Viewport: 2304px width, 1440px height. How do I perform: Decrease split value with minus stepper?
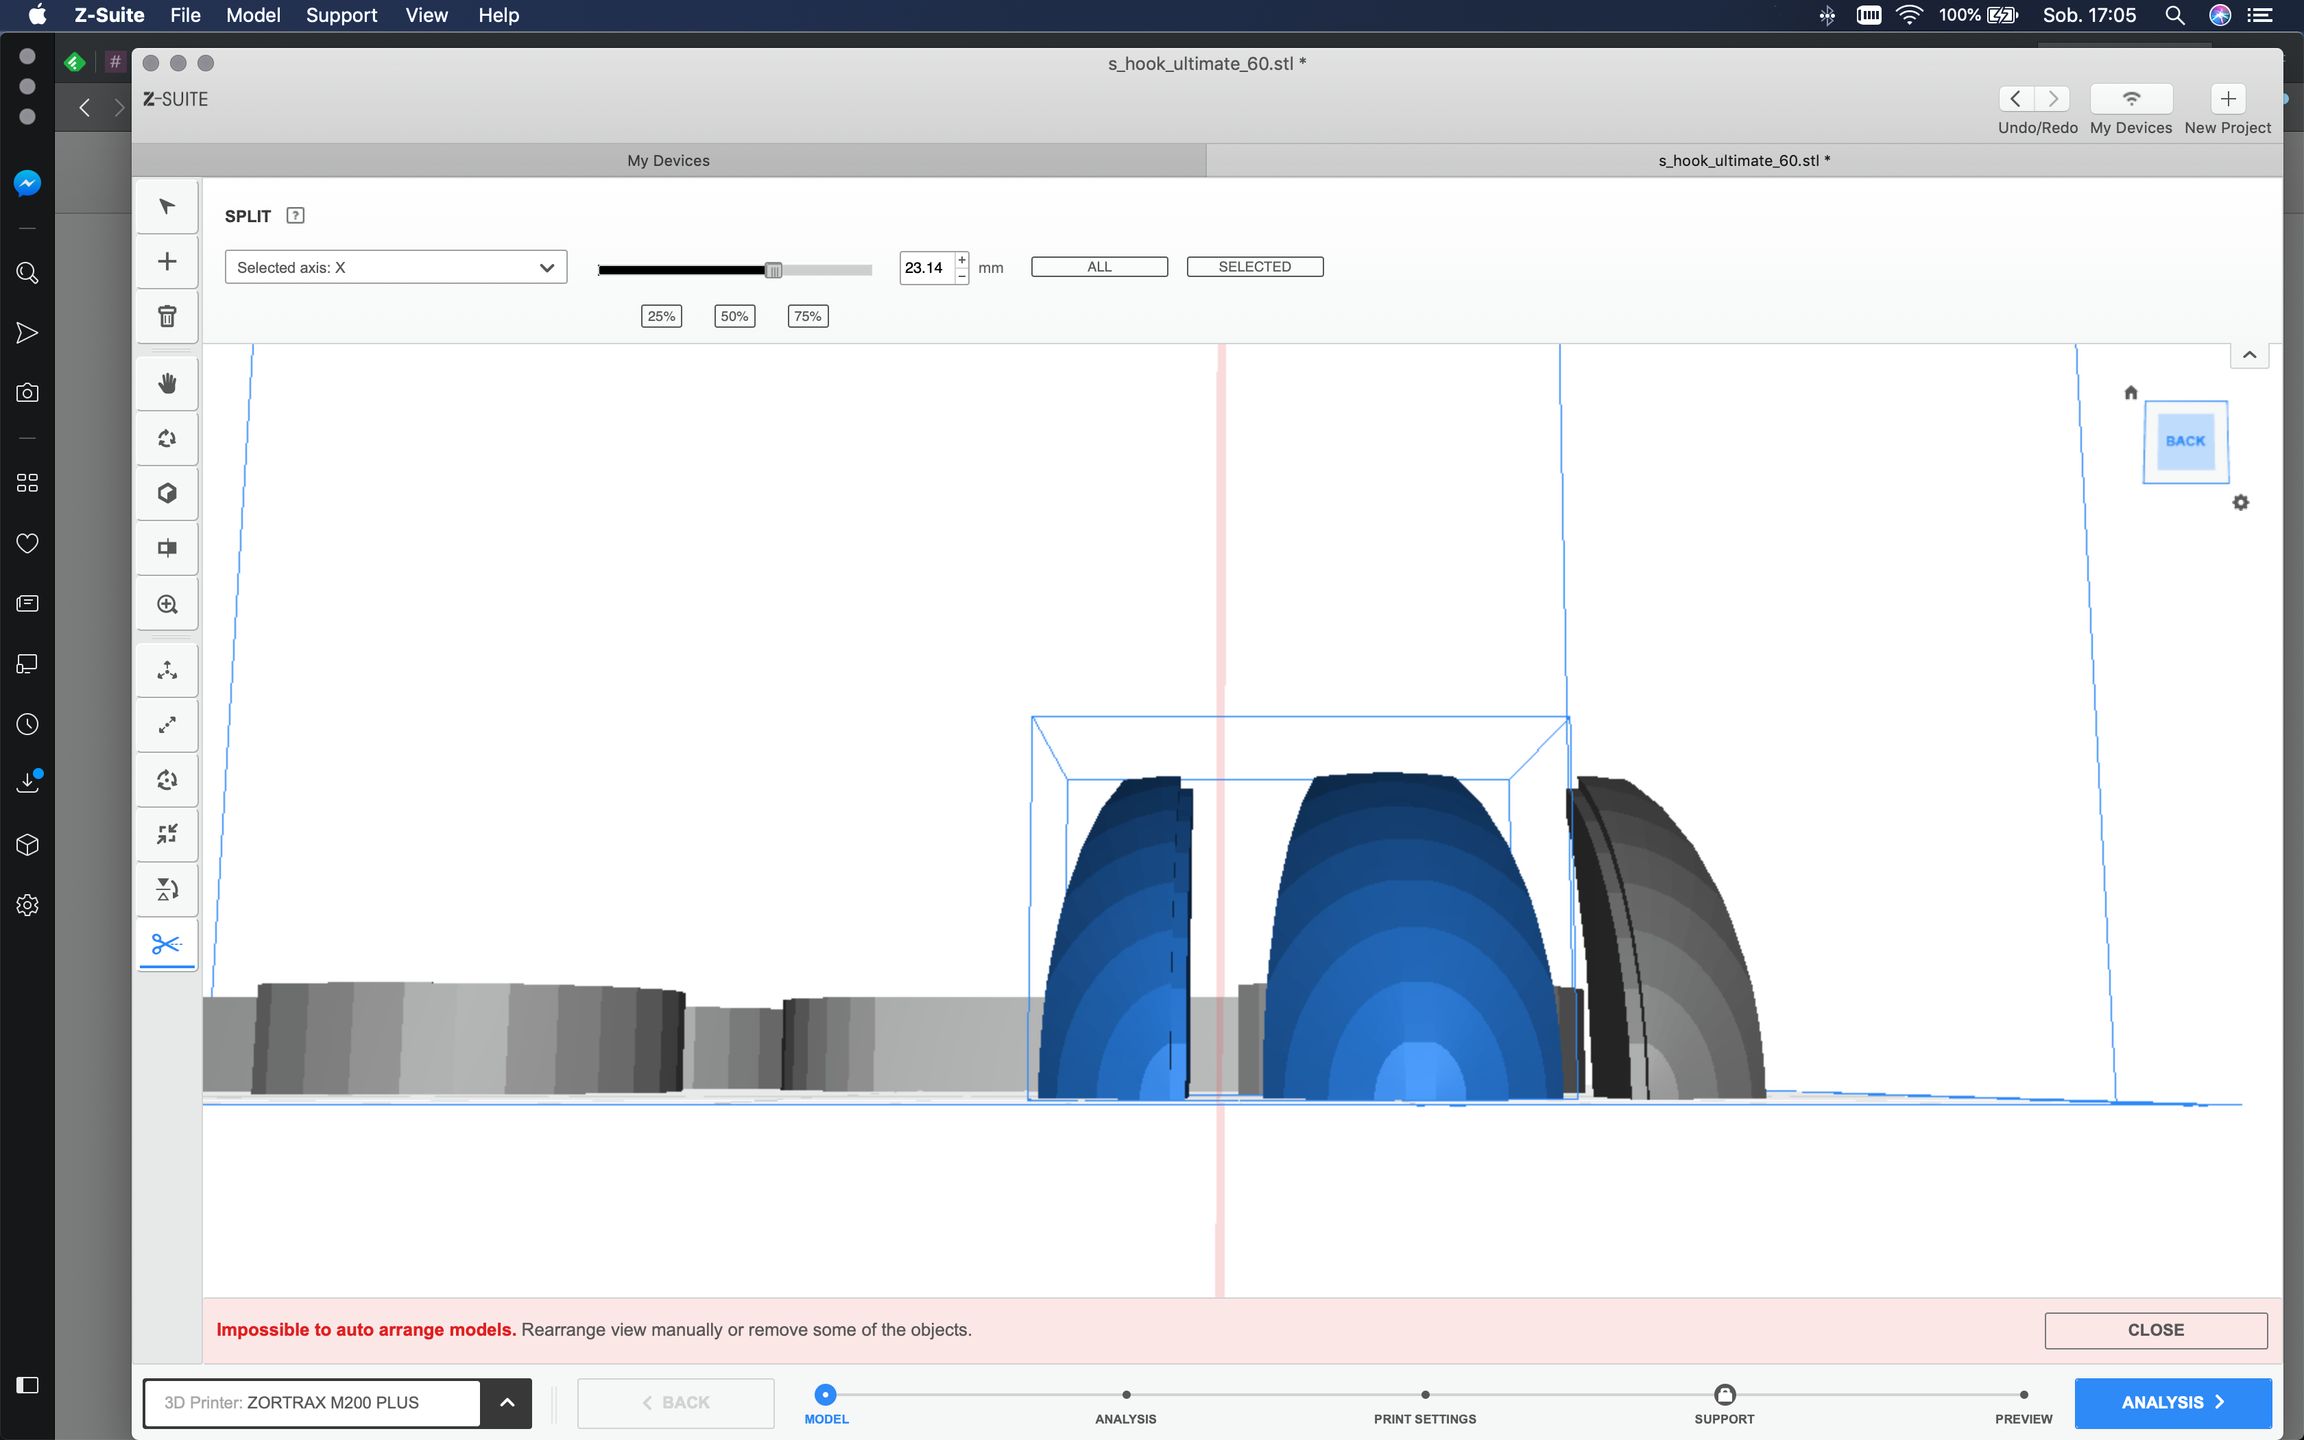[962, 276]
